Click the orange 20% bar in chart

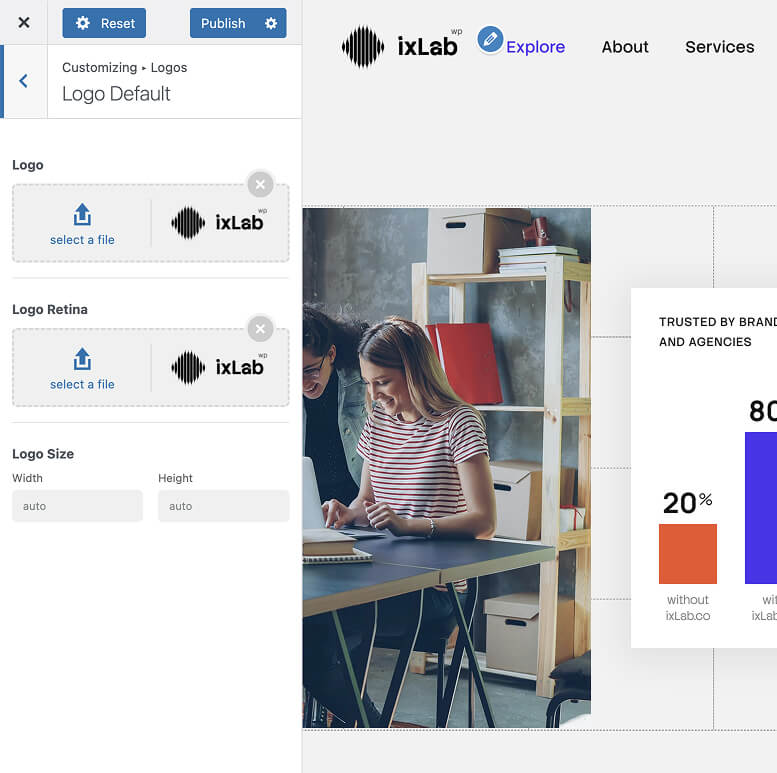click(x=688, y=554)
